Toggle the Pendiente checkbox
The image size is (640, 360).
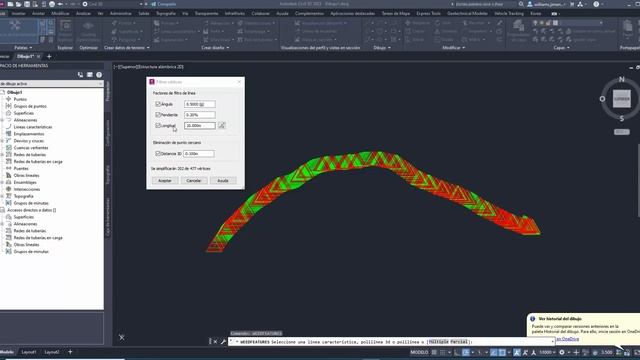158,115
